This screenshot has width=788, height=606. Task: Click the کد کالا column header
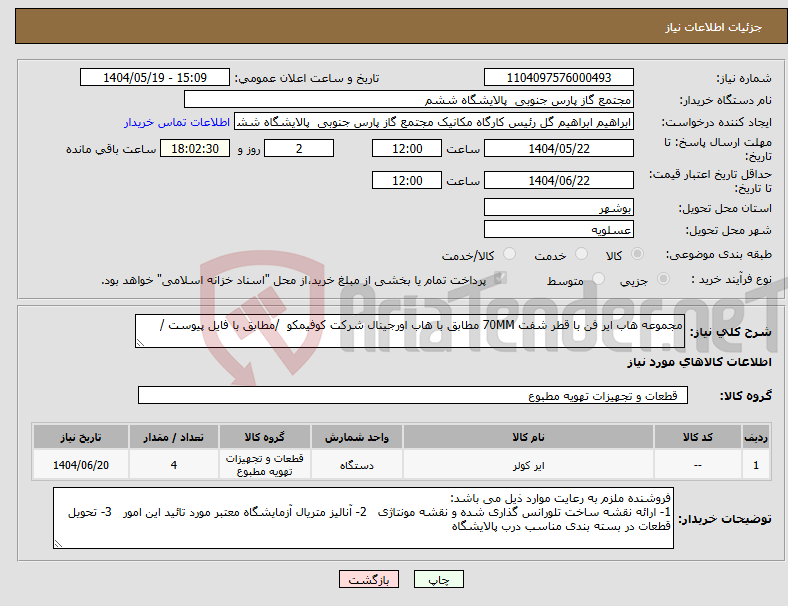pos(698,437)
